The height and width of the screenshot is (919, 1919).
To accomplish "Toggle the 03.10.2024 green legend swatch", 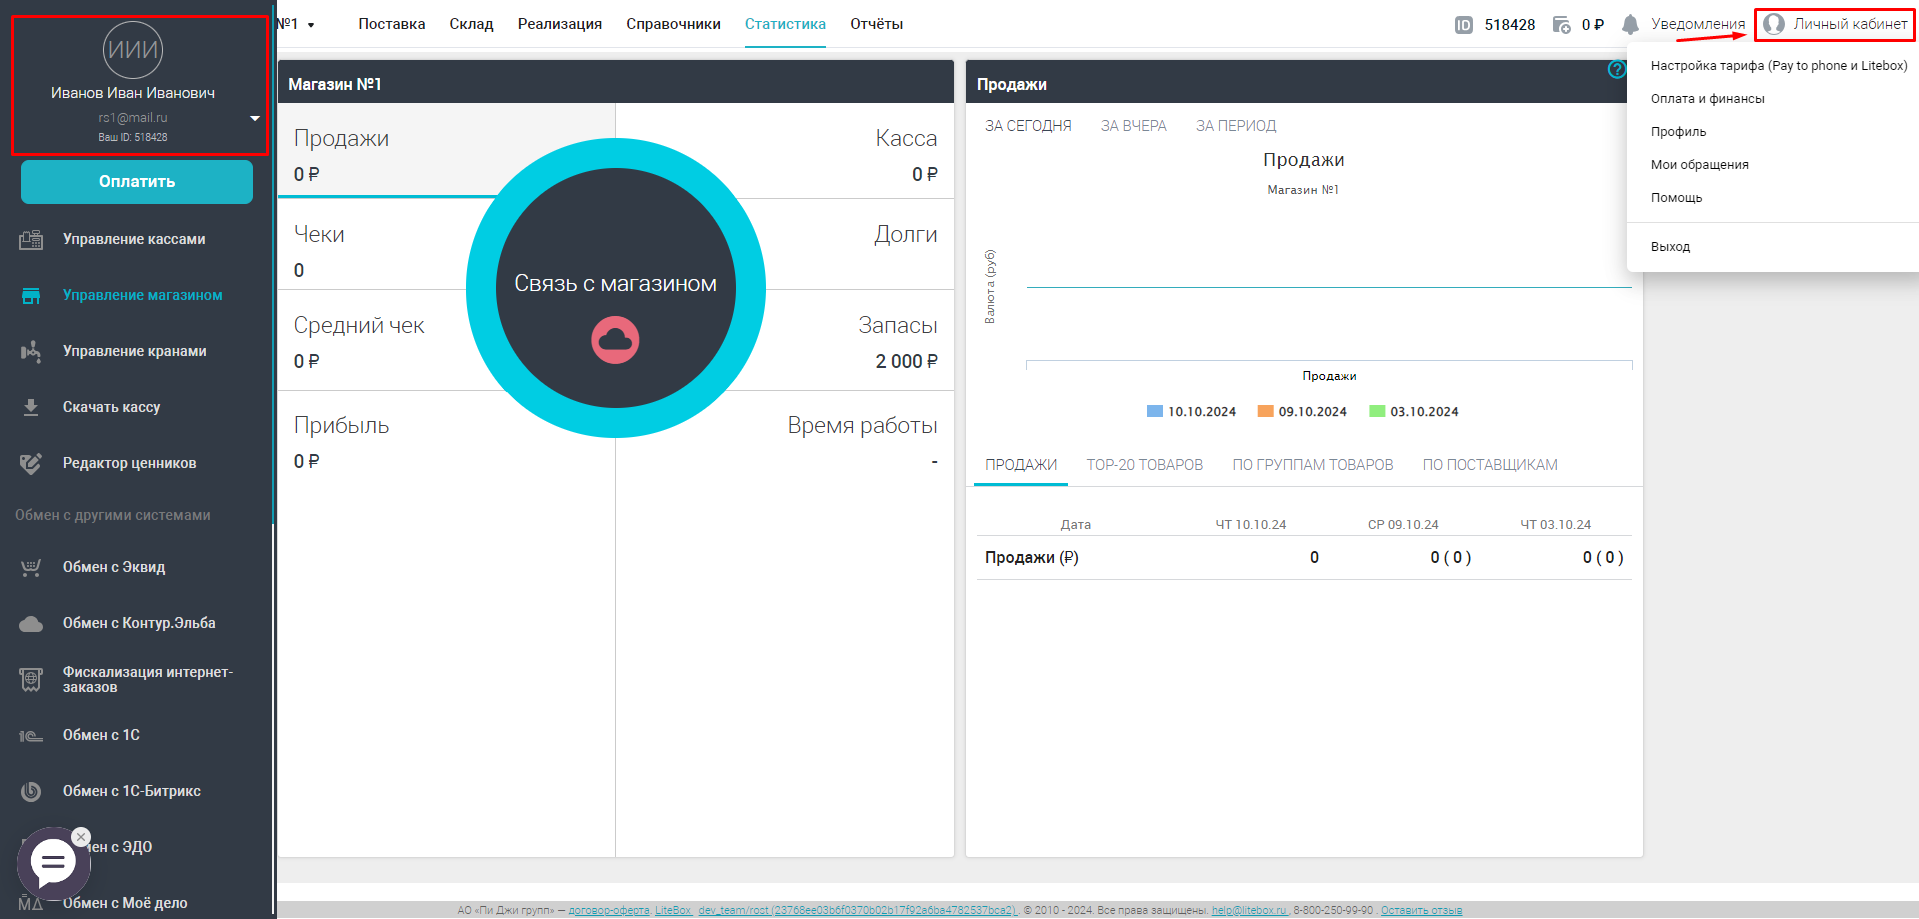I will tap(1377, 411).
